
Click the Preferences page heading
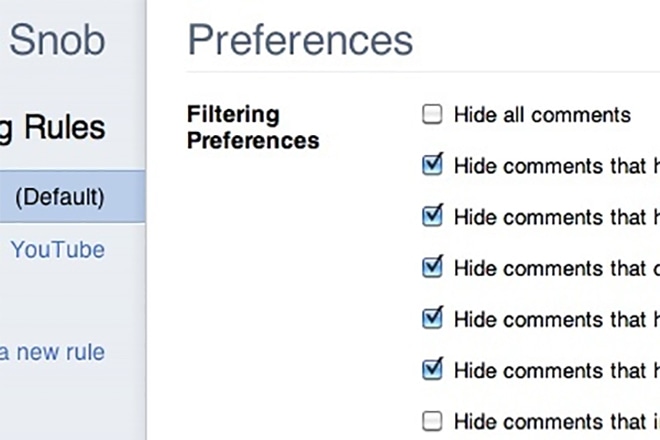(300, 41)
